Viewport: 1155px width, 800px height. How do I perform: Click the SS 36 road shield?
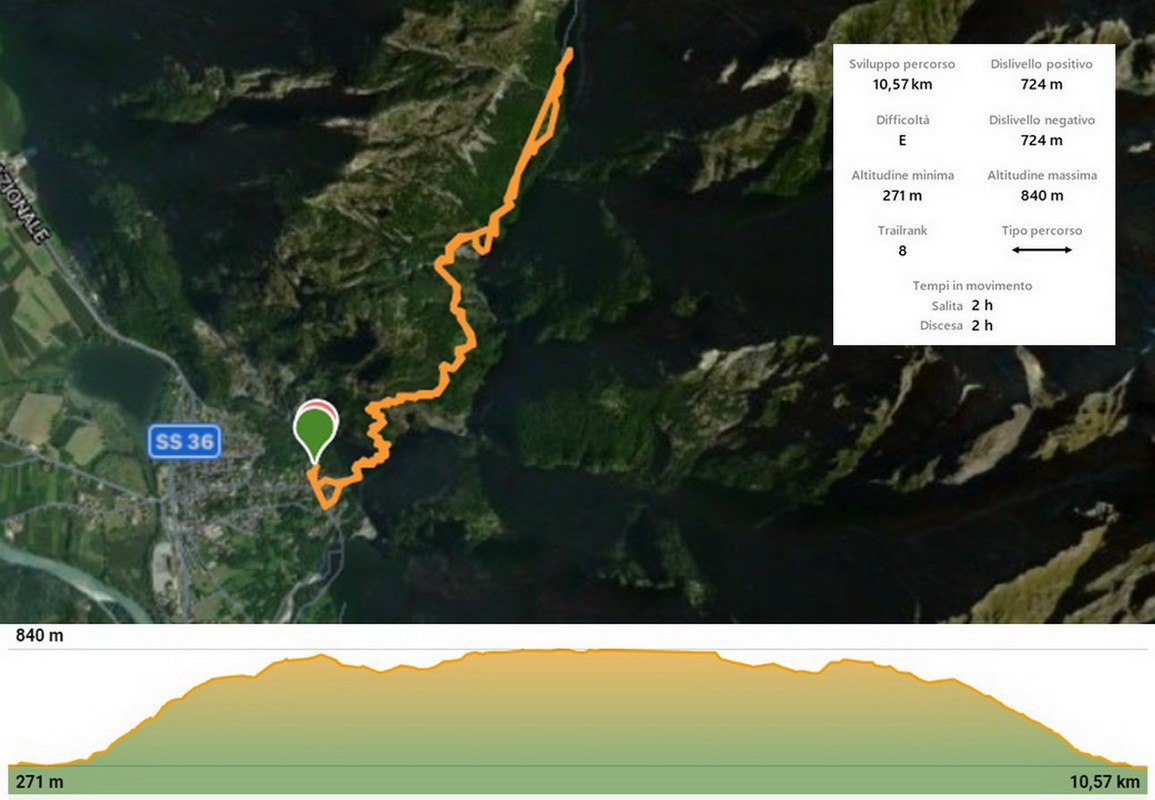tap(184, 442)
